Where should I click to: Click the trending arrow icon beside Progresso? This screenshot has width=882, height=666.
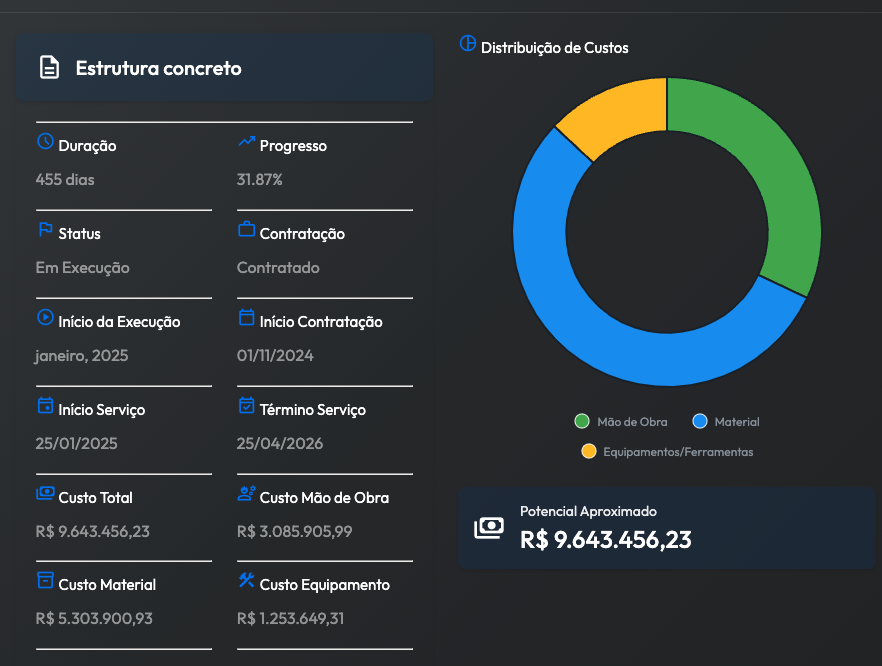pyautogui.click(x=247, y=143)
